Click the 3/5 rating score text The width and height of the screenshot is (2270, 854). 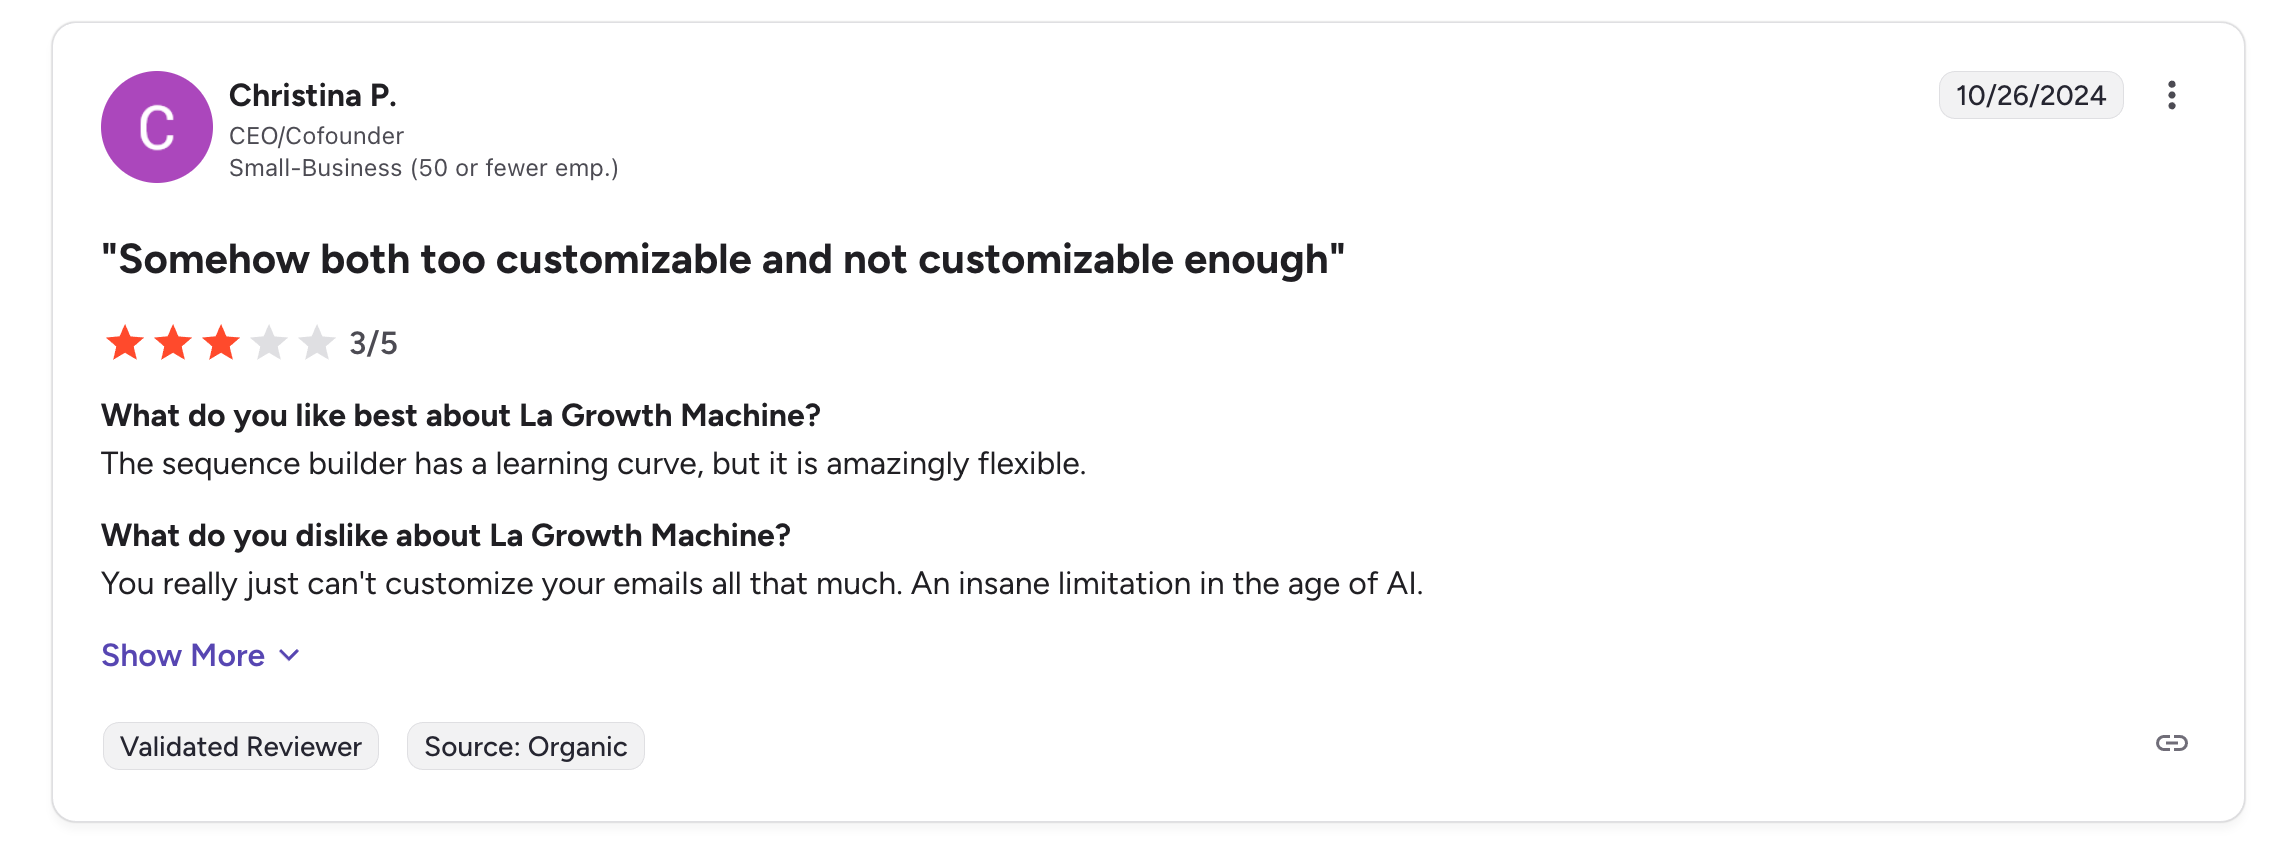[x=373, y=344]
